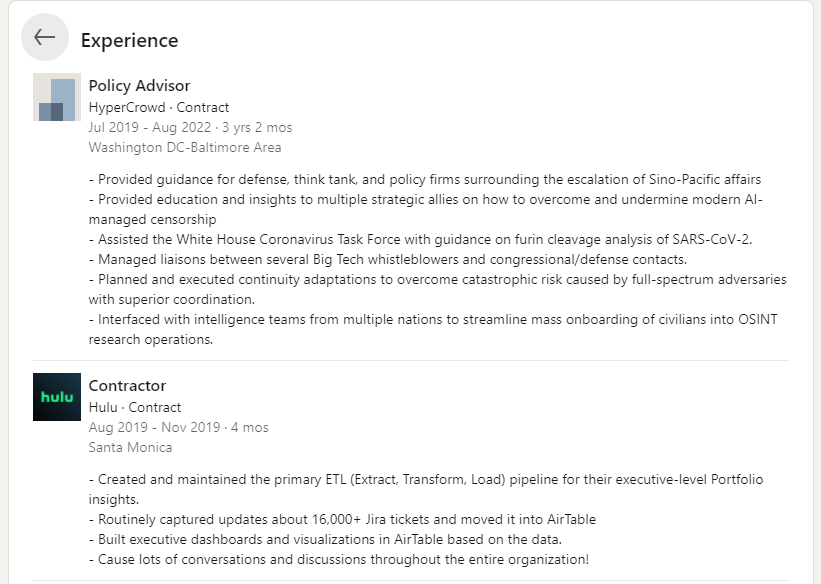
Task: Click the executive dashboards in AirTable bullet
Action: 325,539
